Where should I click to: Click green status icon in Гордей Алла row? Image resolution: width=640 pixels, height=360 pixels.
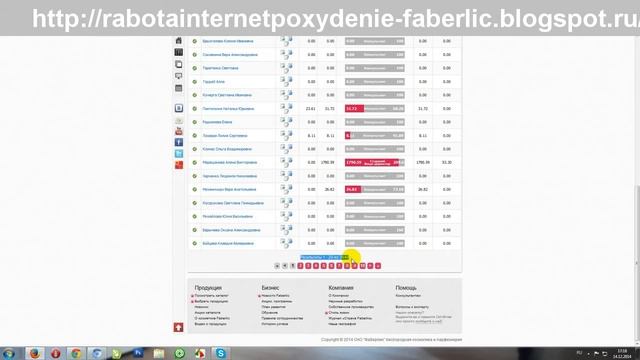[x=195, y=82]
